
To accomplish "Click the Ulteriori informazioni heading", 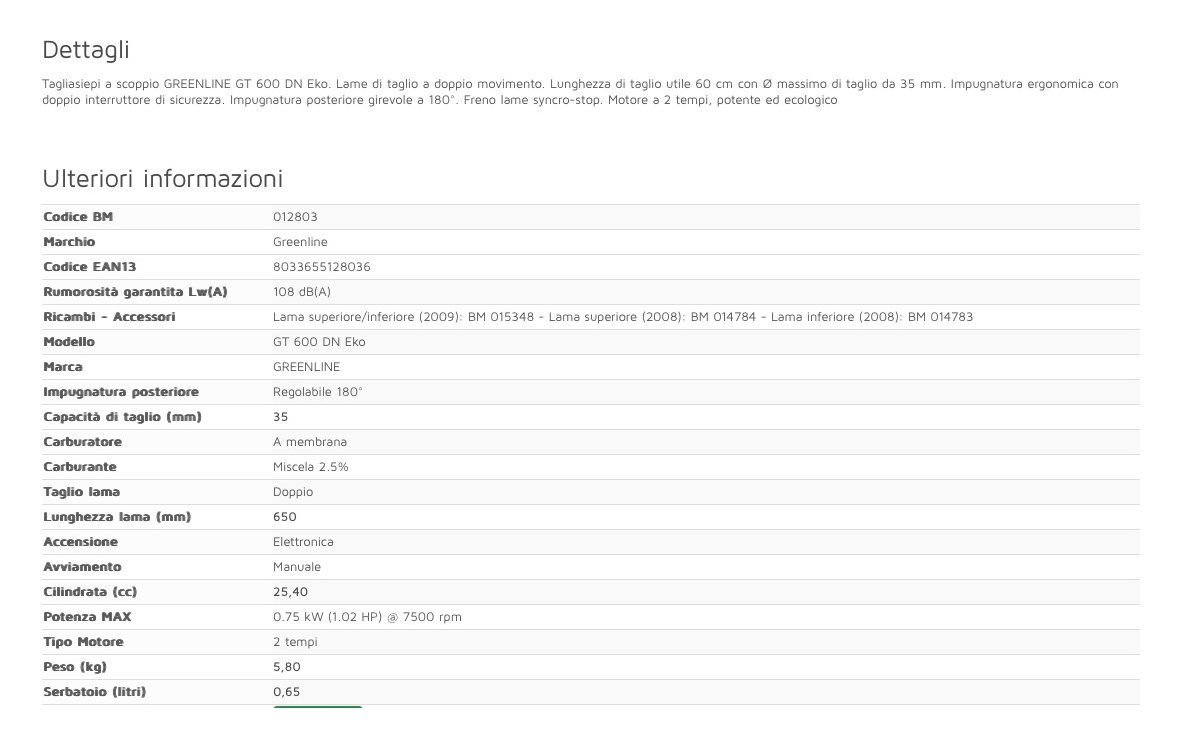I will [x=162, y=179].
